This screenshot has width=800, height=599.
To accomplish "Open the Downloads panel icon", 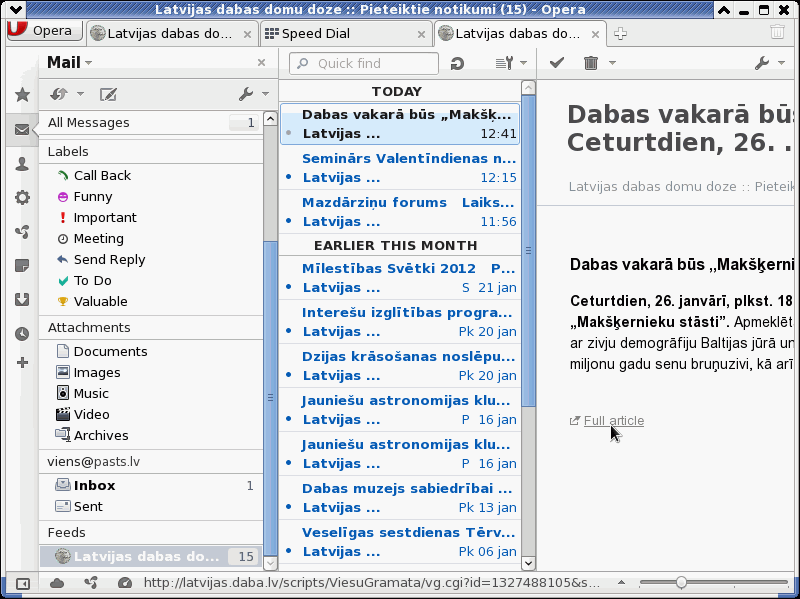I will point(22,300).
